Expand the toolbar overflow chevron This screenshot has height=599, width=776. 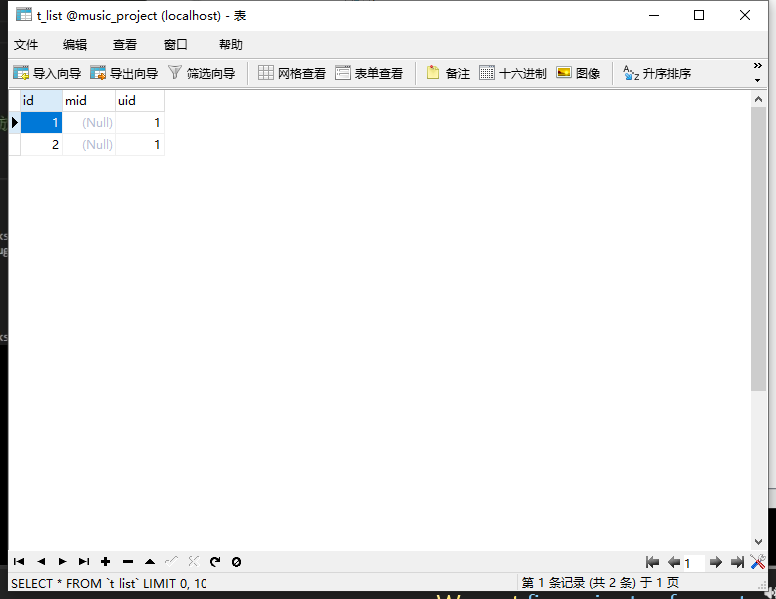click(x=758, y=66)
